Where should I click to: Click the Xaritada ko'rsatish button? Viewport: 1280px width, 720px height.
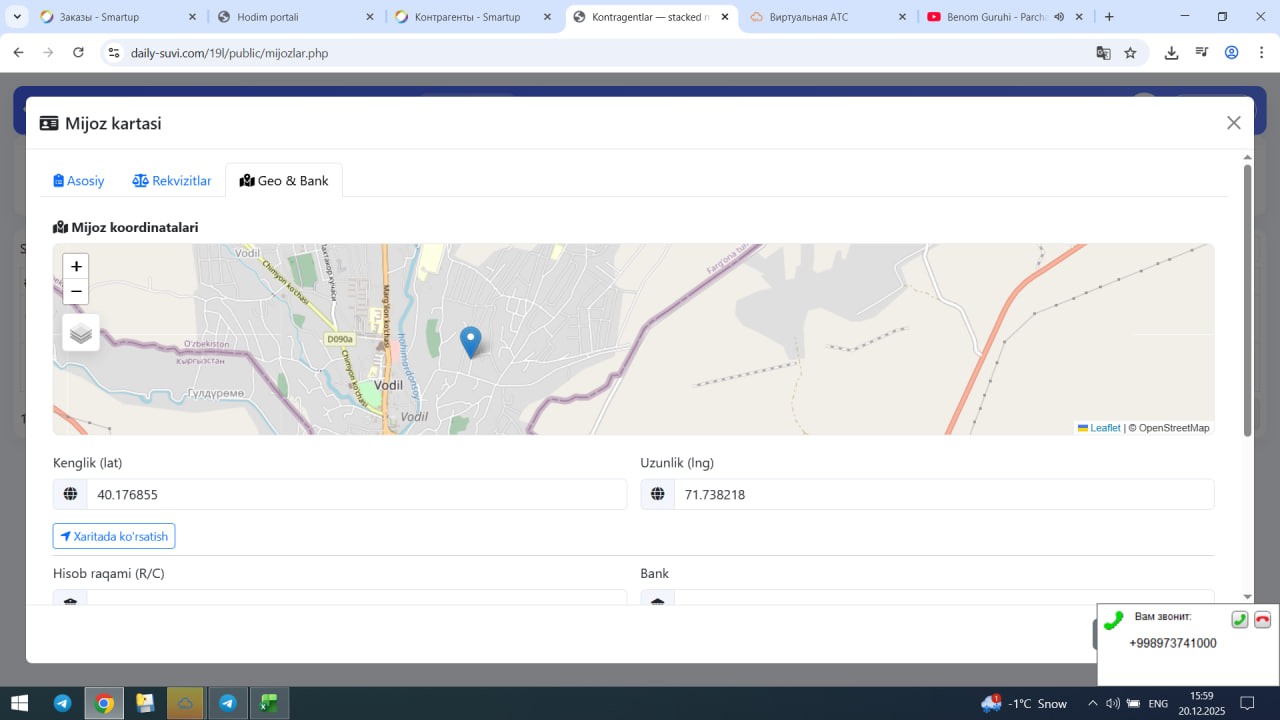(114, 536)
